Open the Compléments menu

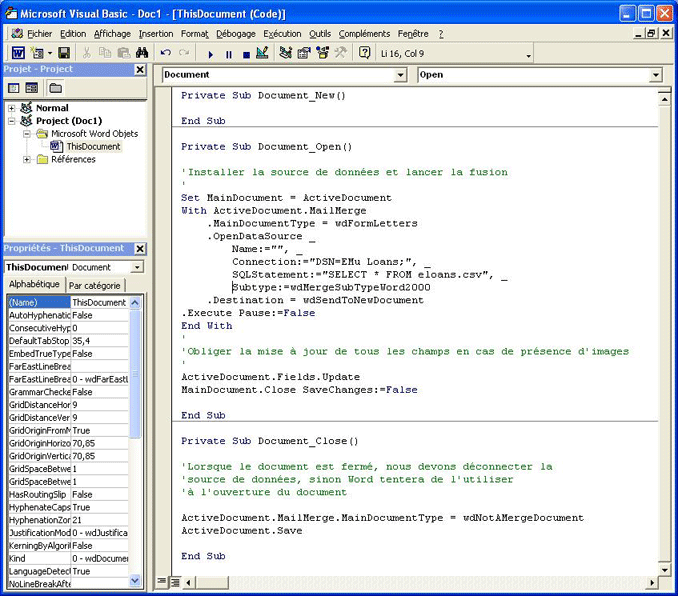[x=364, y=34]
